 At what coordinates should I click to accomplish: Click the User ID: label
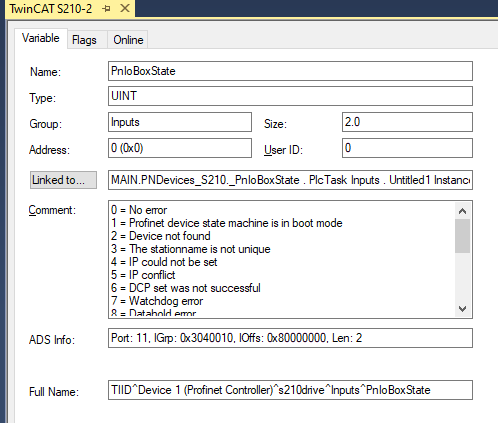pos(283,150)
